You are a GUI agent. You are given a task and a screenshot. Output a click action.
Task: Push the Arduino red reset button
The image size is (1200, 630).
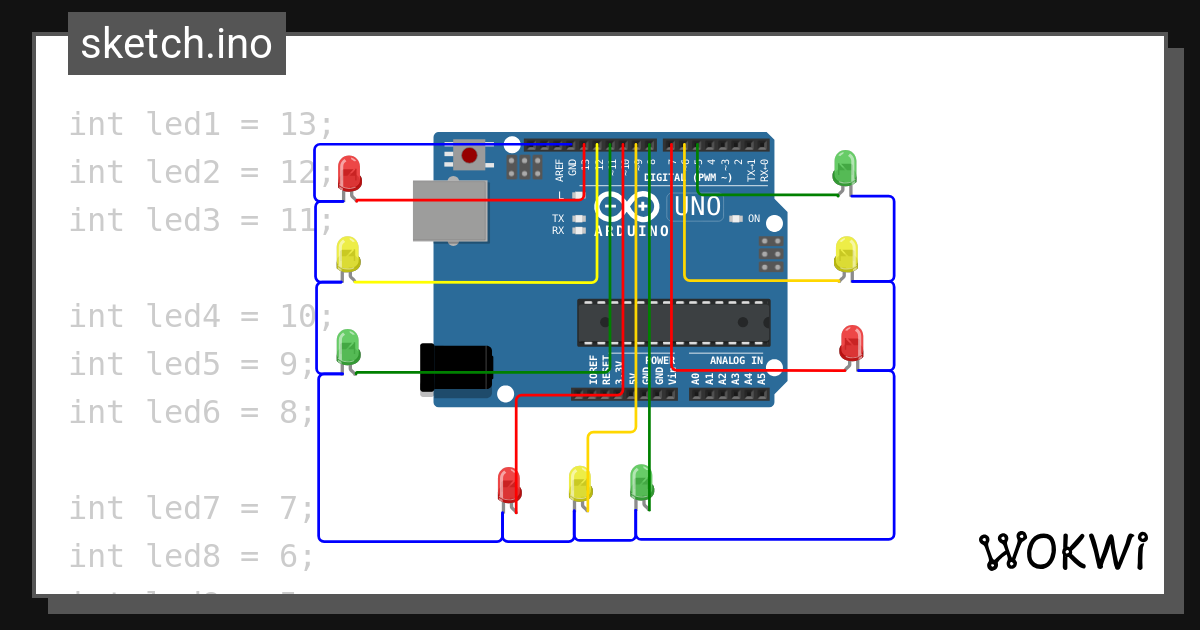coord(469,155)
